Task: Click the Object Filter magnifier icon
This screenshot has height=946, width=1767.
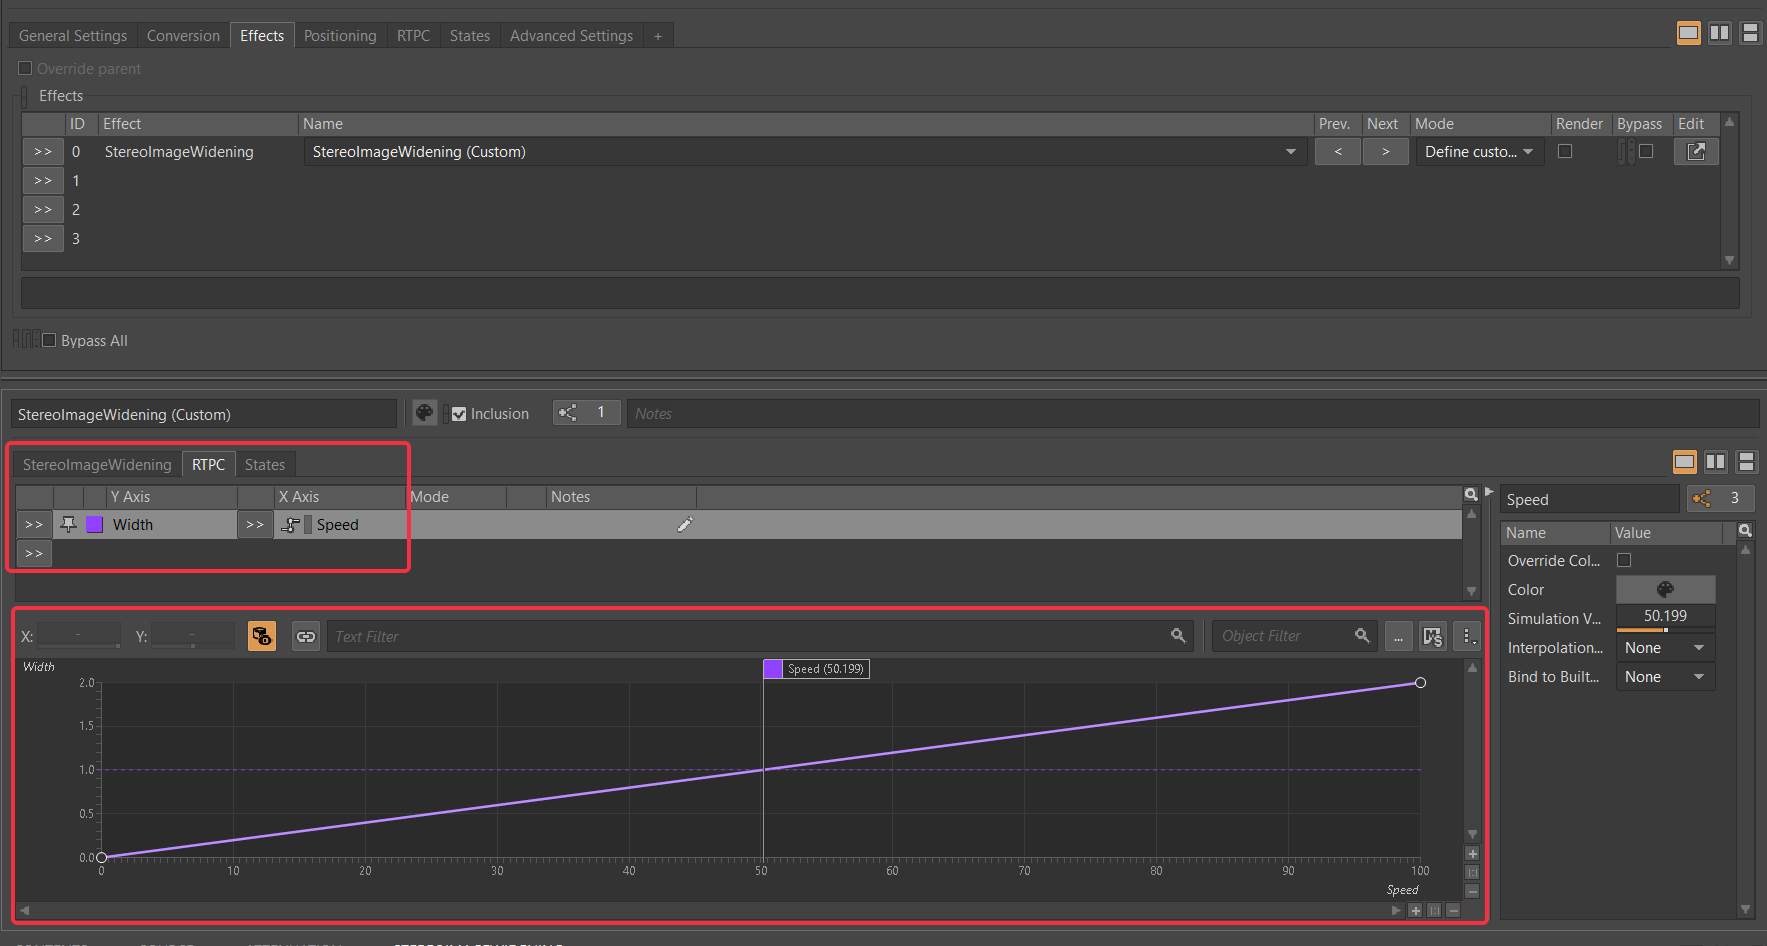Action: coord(1362,636)
